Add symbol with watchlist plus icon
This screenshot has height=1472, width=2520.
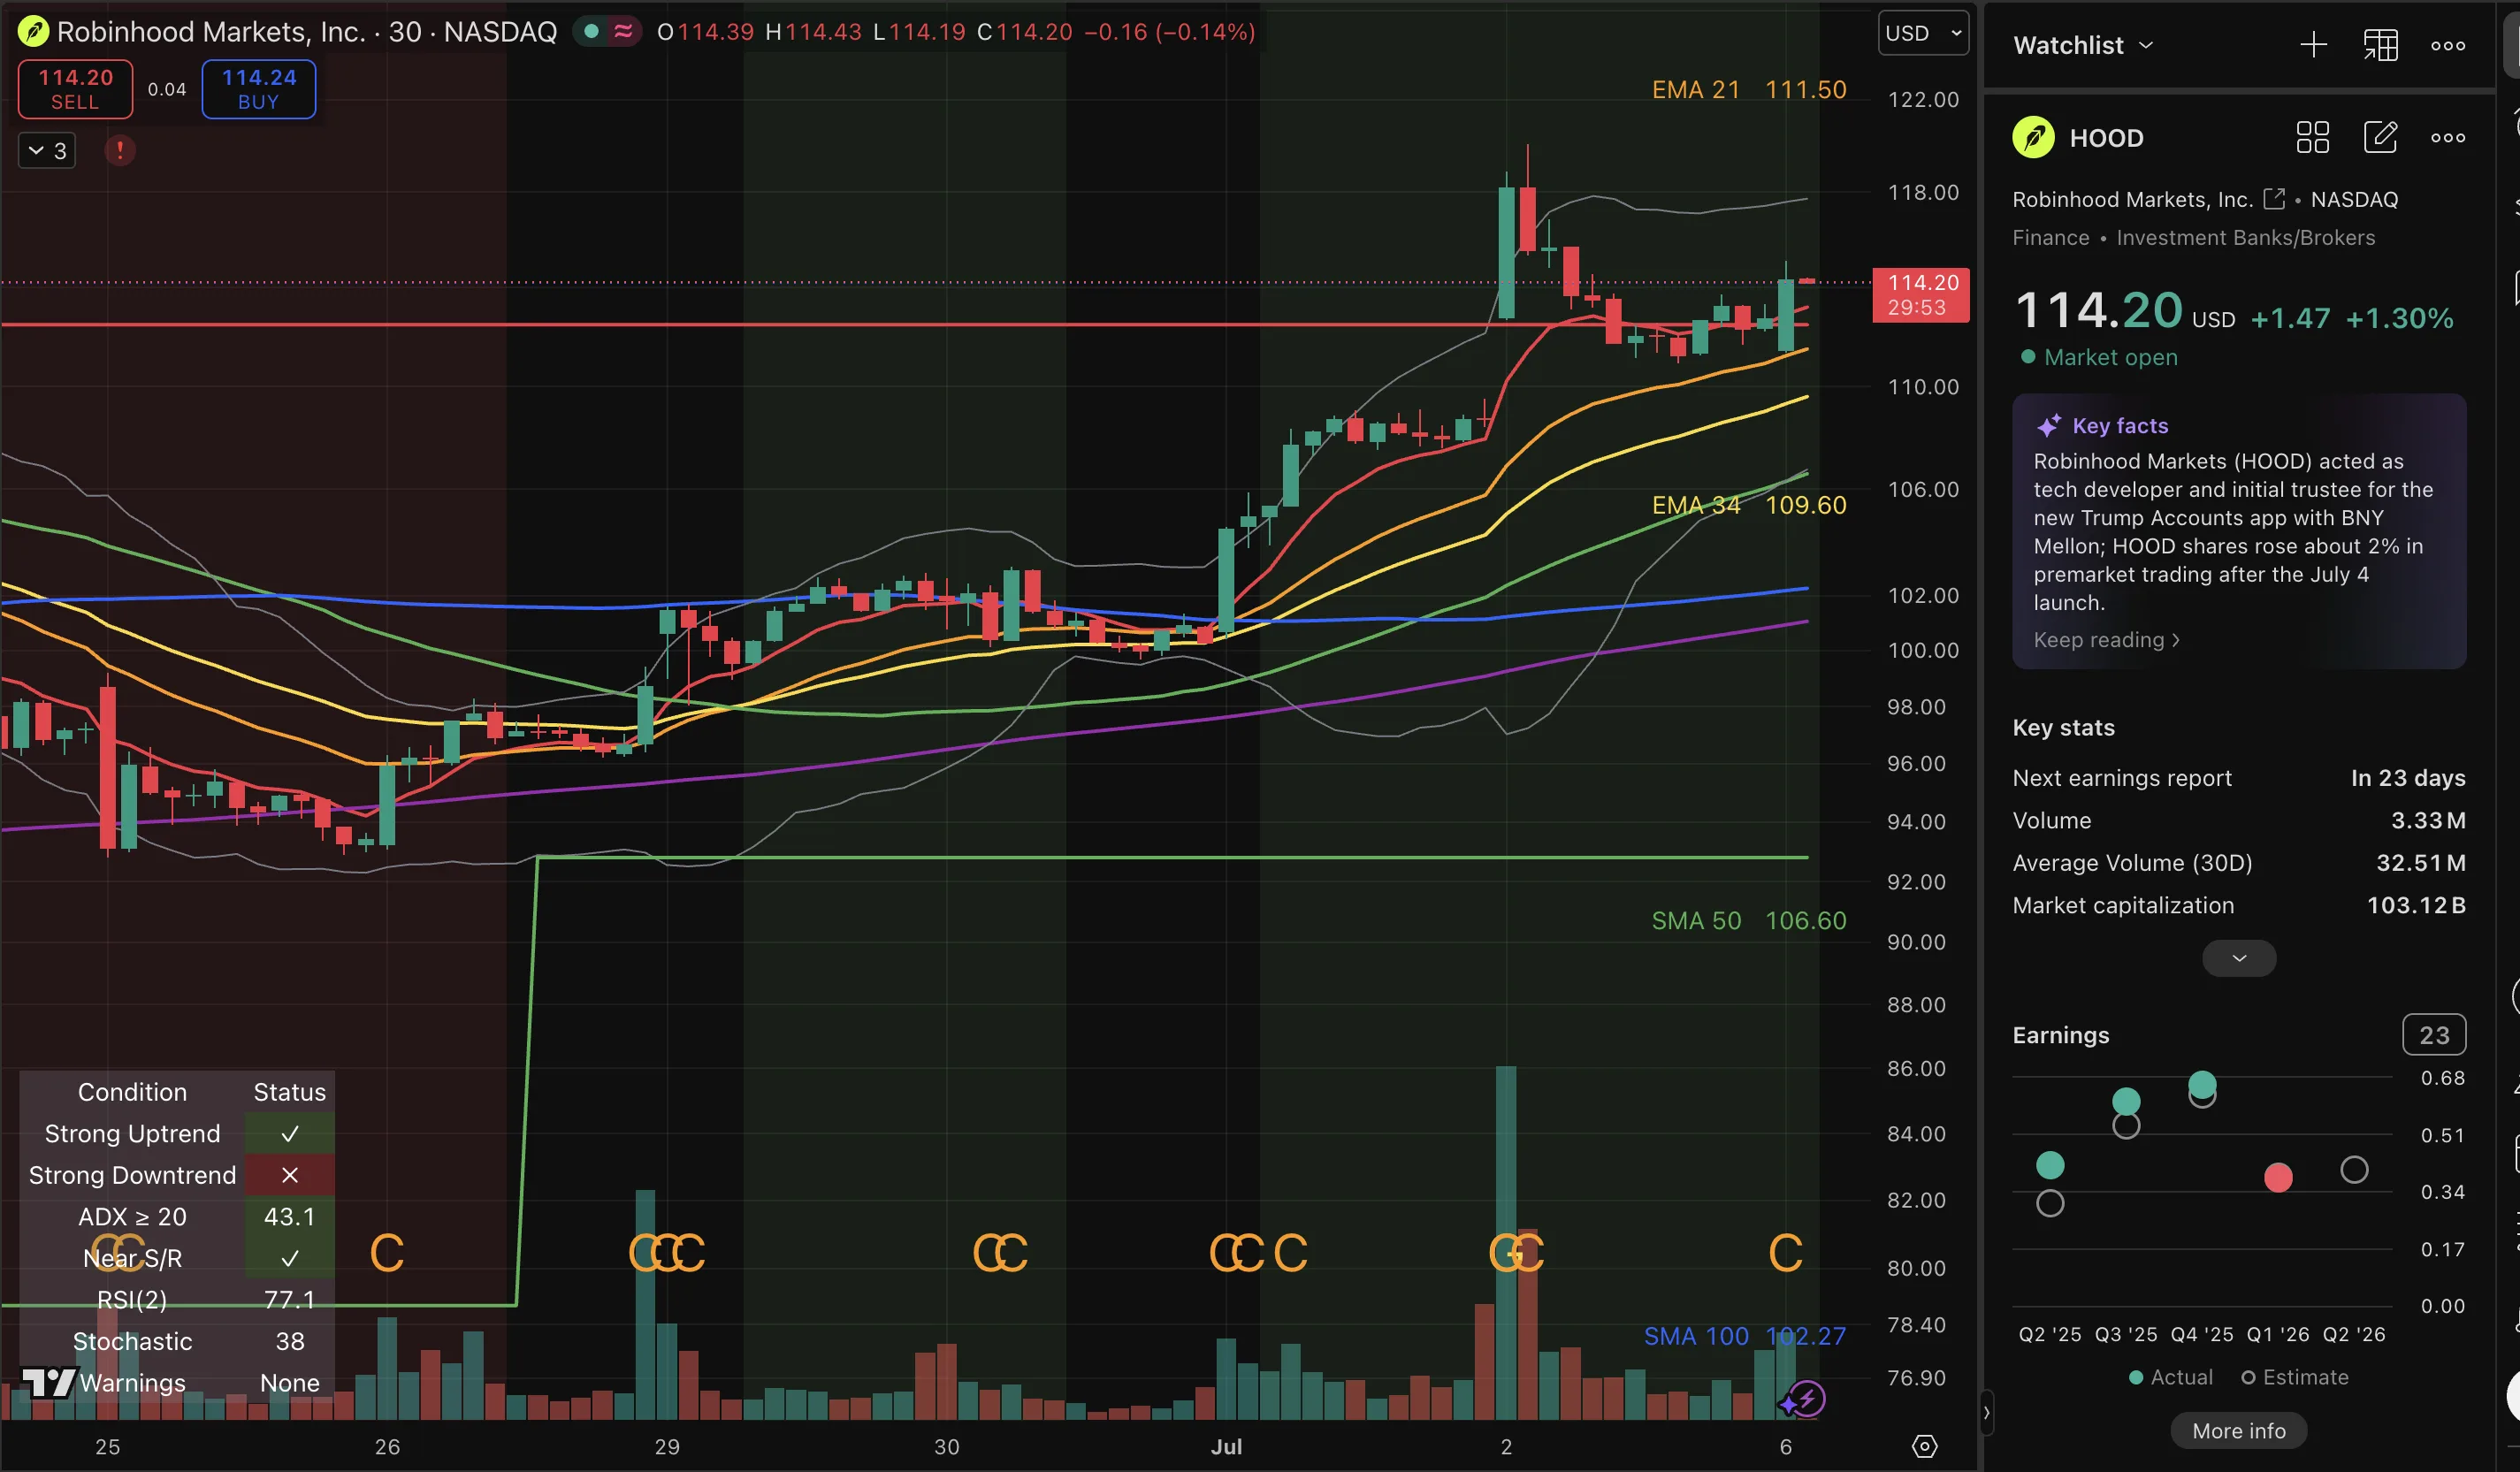[x=2313, y=45]
